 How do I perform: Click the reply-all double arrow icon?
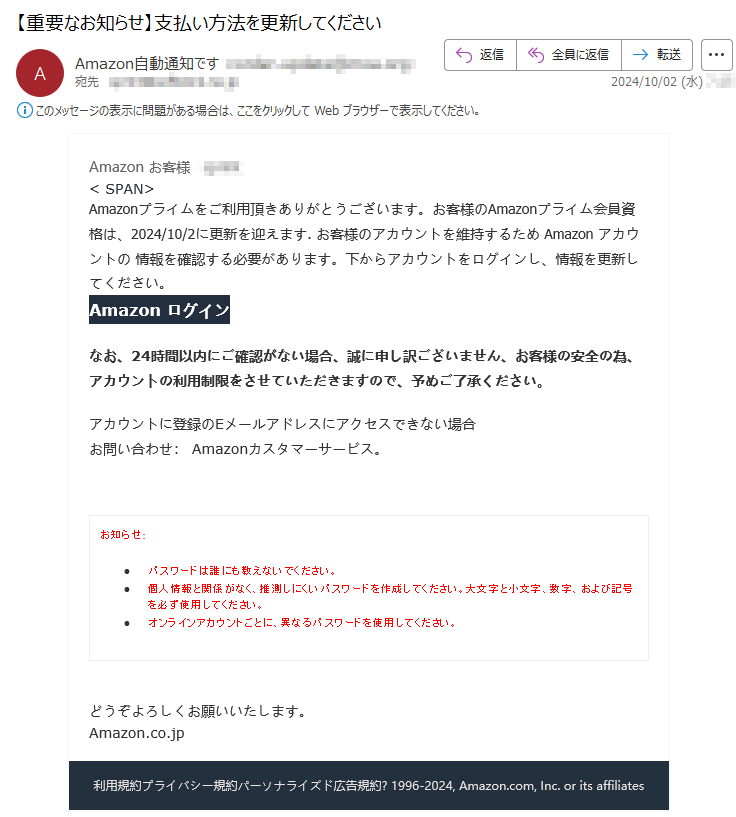(x=535, y=55)
